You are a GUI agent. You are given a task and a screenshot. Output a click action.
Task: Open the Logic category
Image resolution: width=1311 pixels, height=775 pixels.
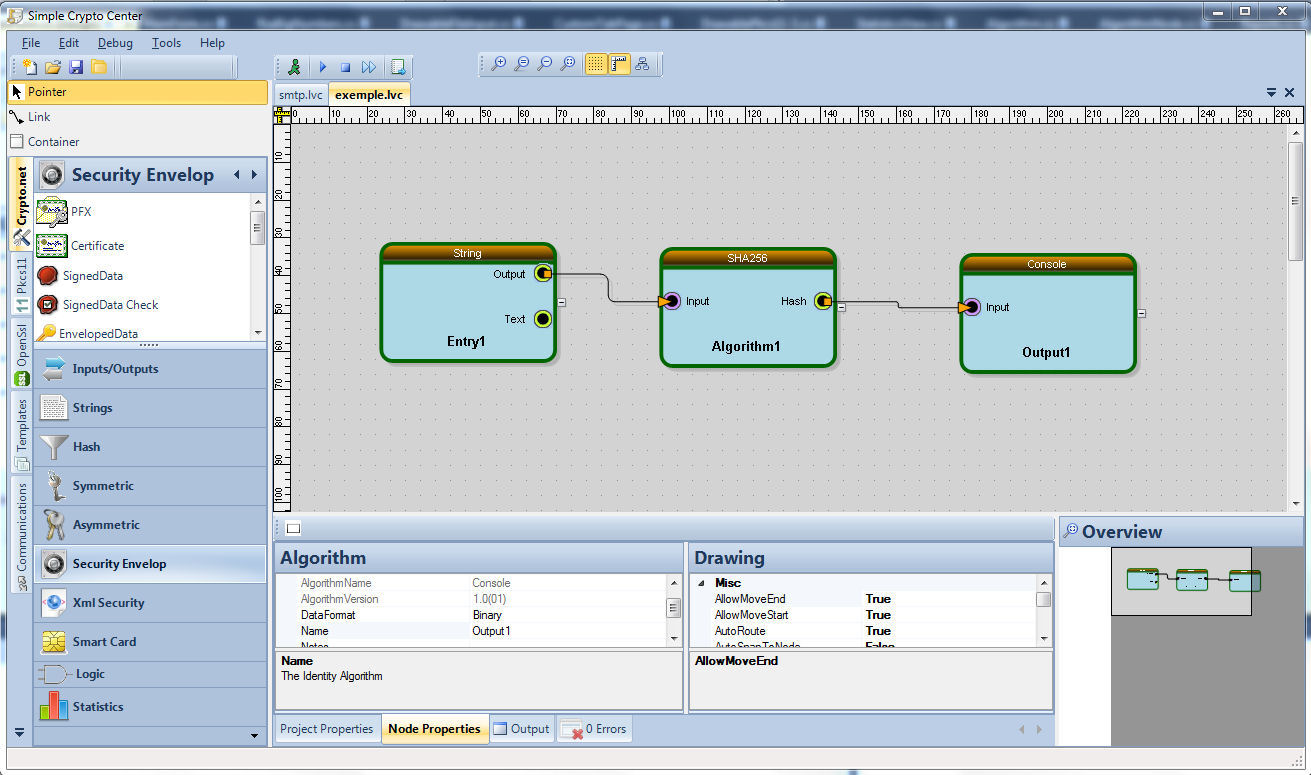coord(150,674)
